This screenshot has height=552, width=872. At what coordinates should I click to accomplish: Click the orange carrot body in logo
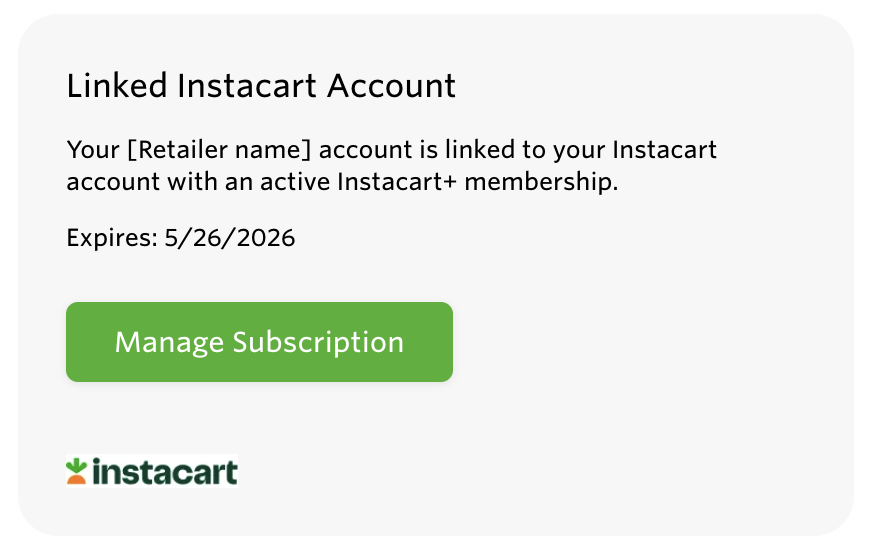[76, 478]
